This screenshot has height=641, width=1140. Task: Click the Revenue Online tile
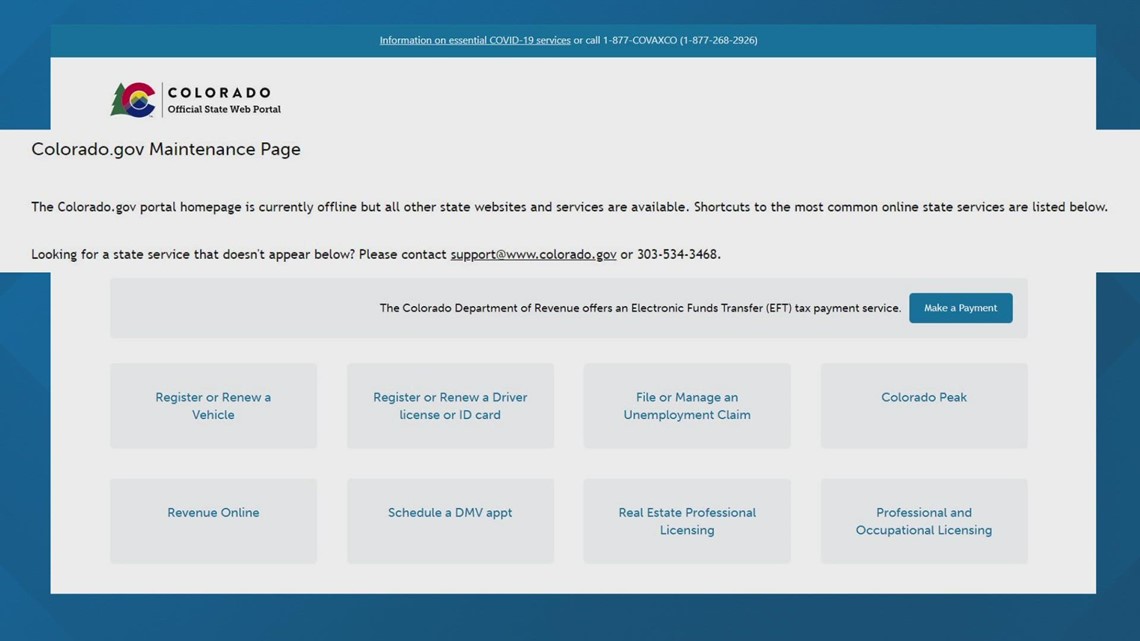[x=213, y=520]
